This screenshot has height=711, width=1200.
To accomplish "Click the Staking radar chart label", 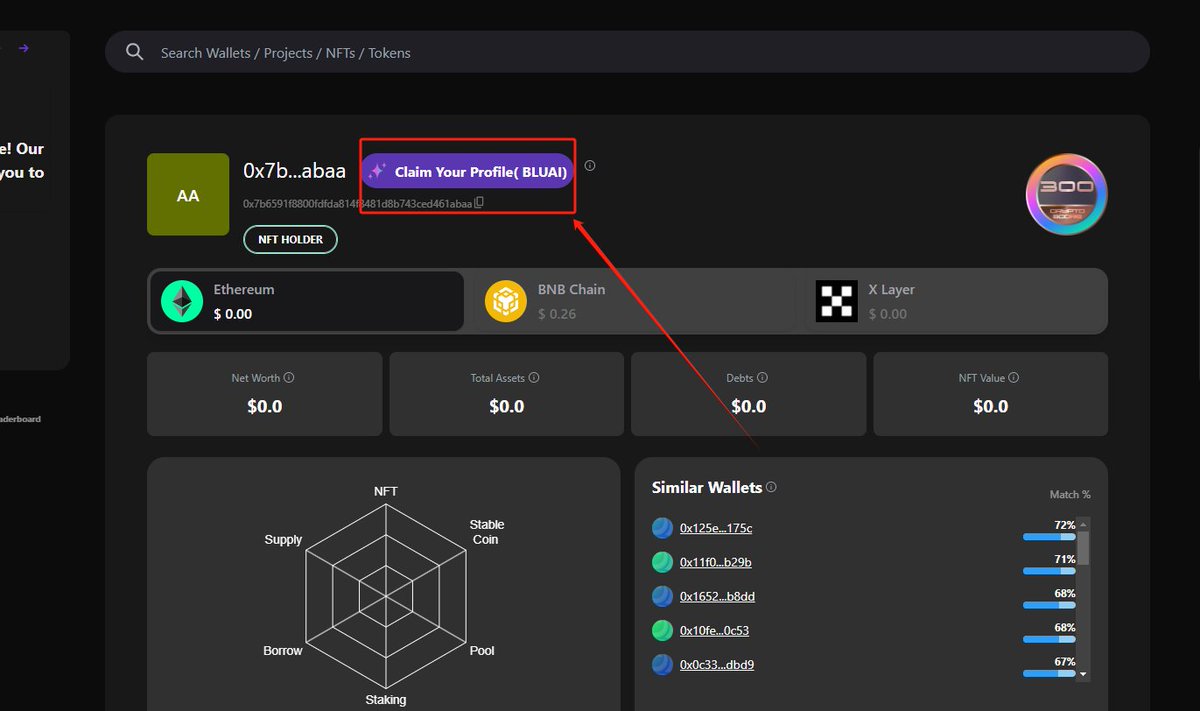I will (386, 700).
